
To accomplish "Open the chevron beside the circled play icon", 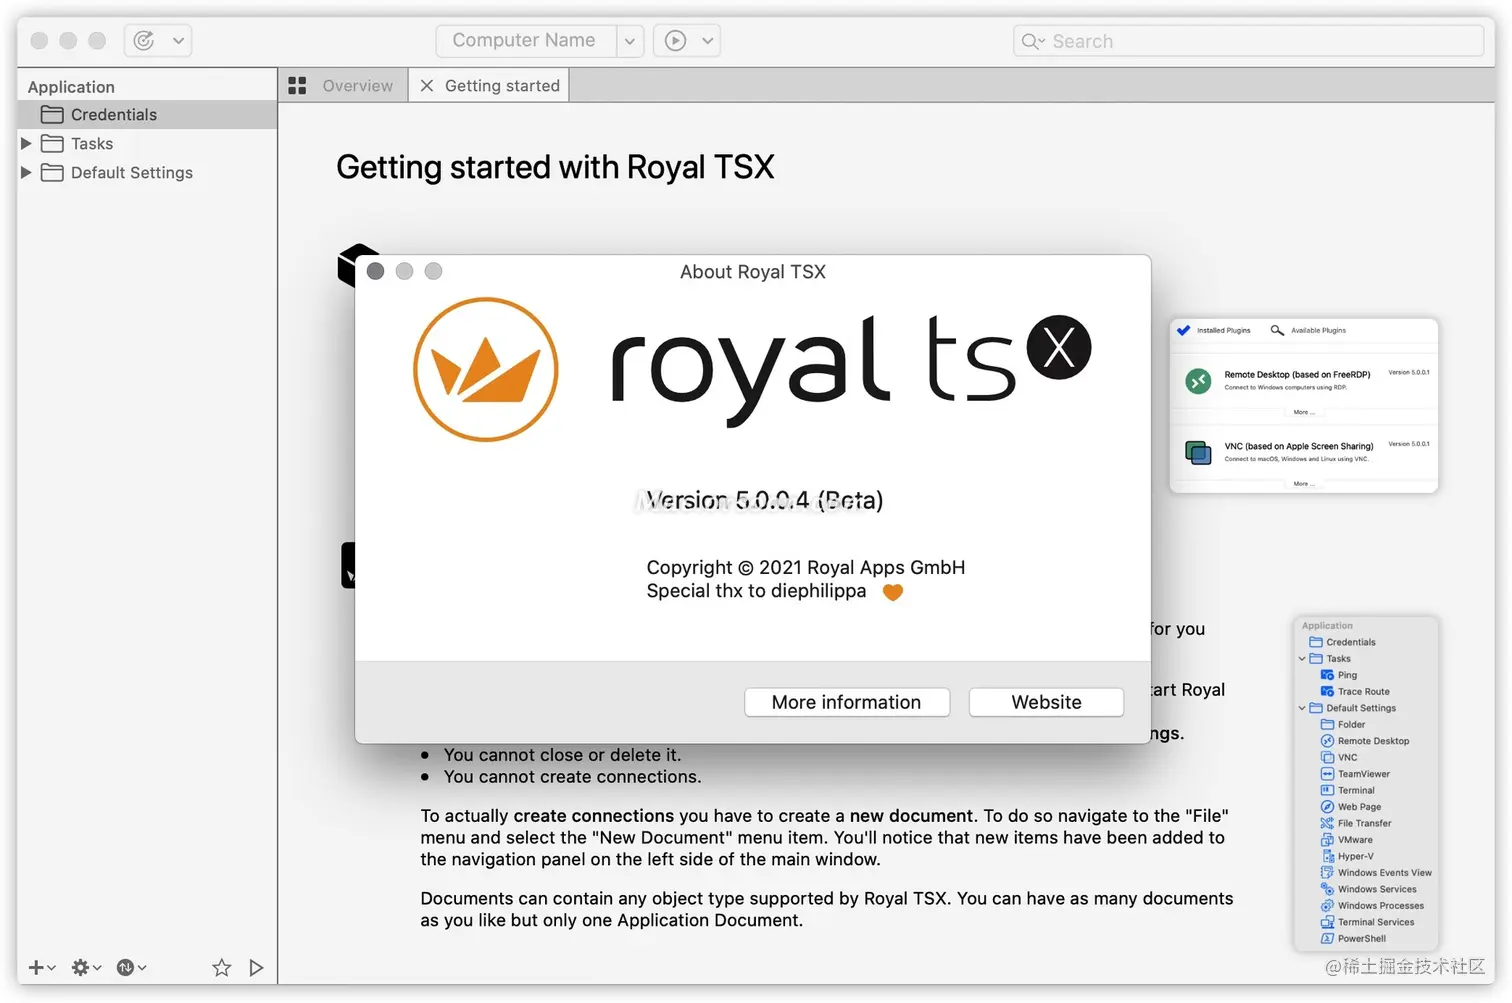I will (707, 41).
